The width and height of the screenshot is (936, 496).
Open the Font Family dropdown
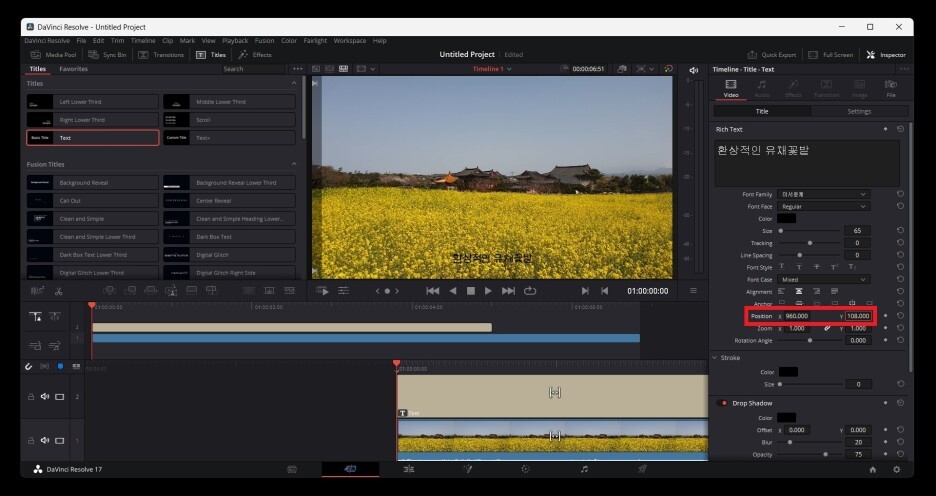tap(823, 194)
